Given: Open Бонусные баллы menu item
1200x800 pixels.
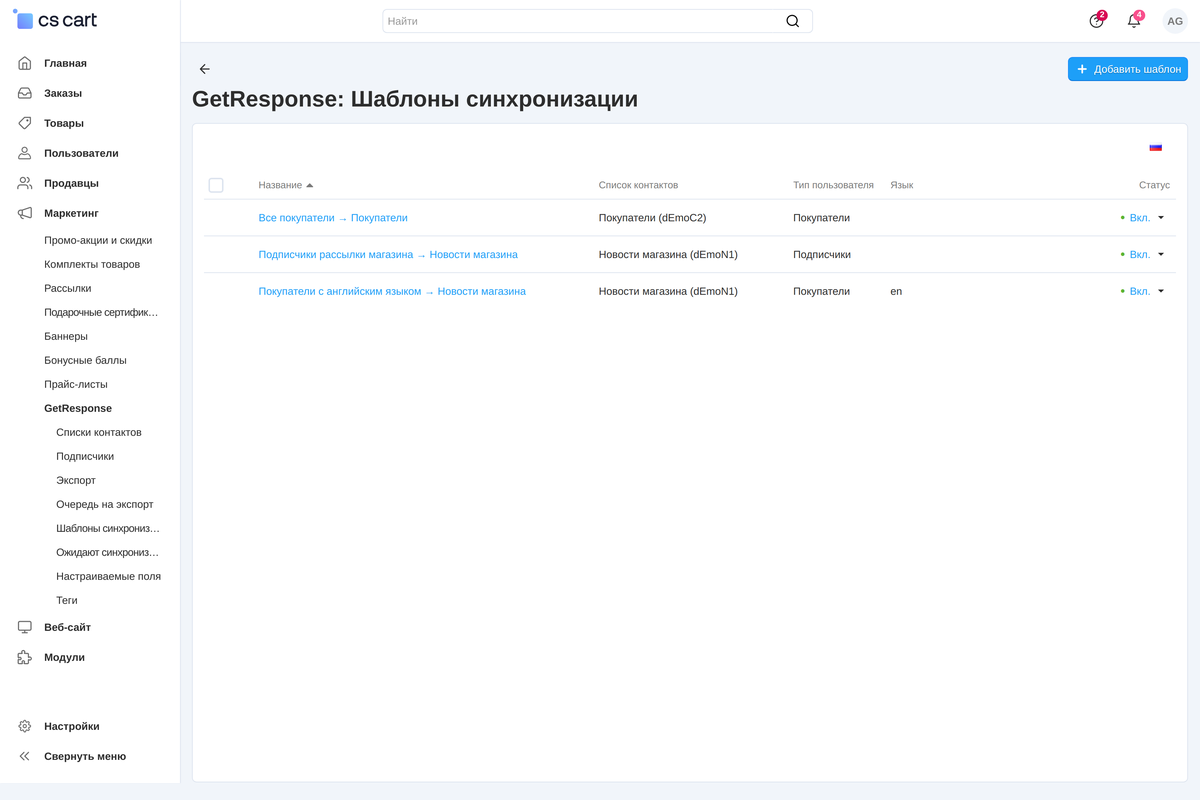Looking at the screenshot, I should coord(85,360).
